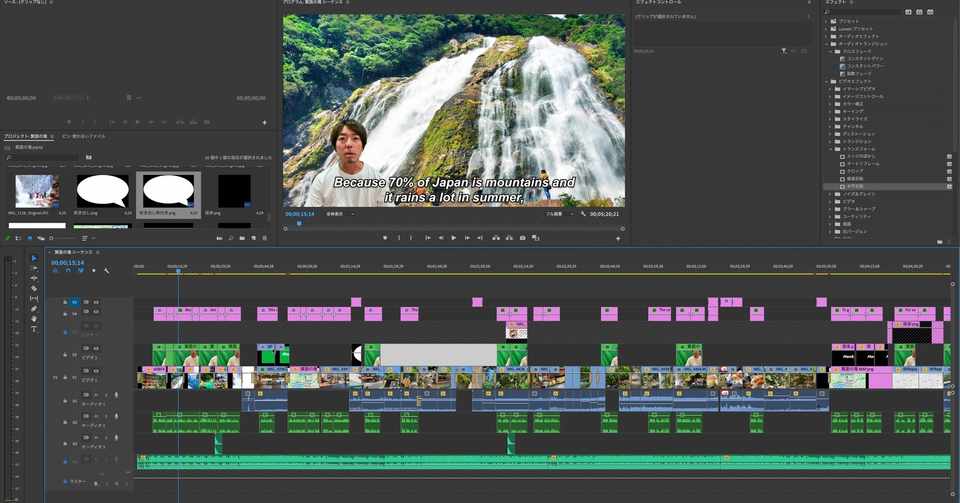Image resolution: width=960 pixels, height=503 pixels.
Task: Click the Extract button in Program Monitor
Action: click(x=509, y=237)
